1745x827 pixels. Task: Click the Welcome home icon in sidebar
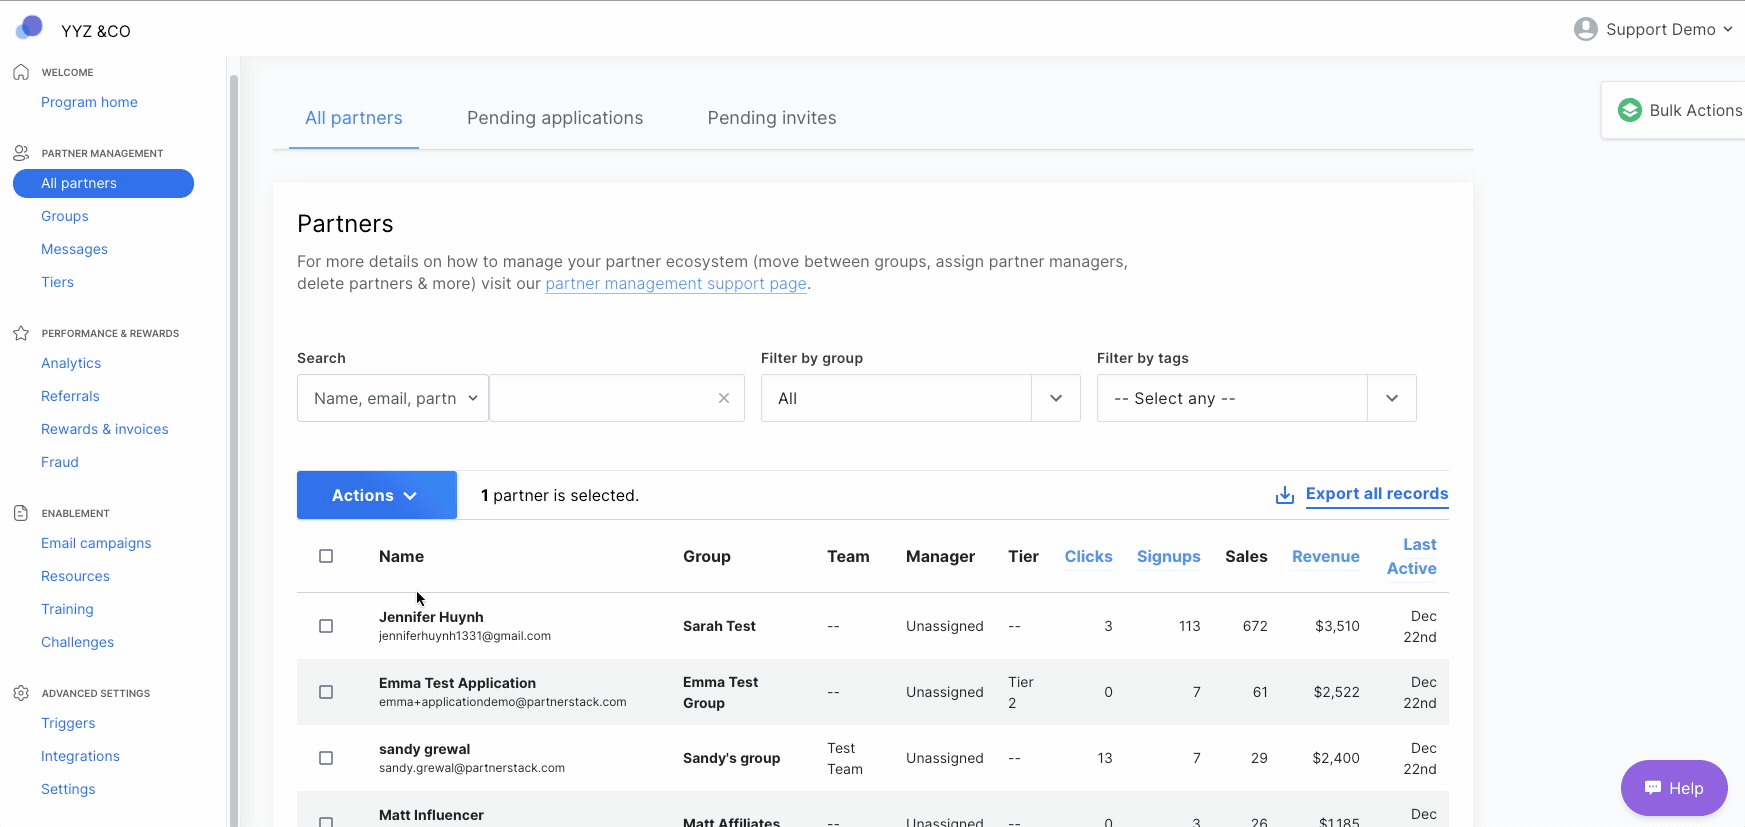[21, 72]
